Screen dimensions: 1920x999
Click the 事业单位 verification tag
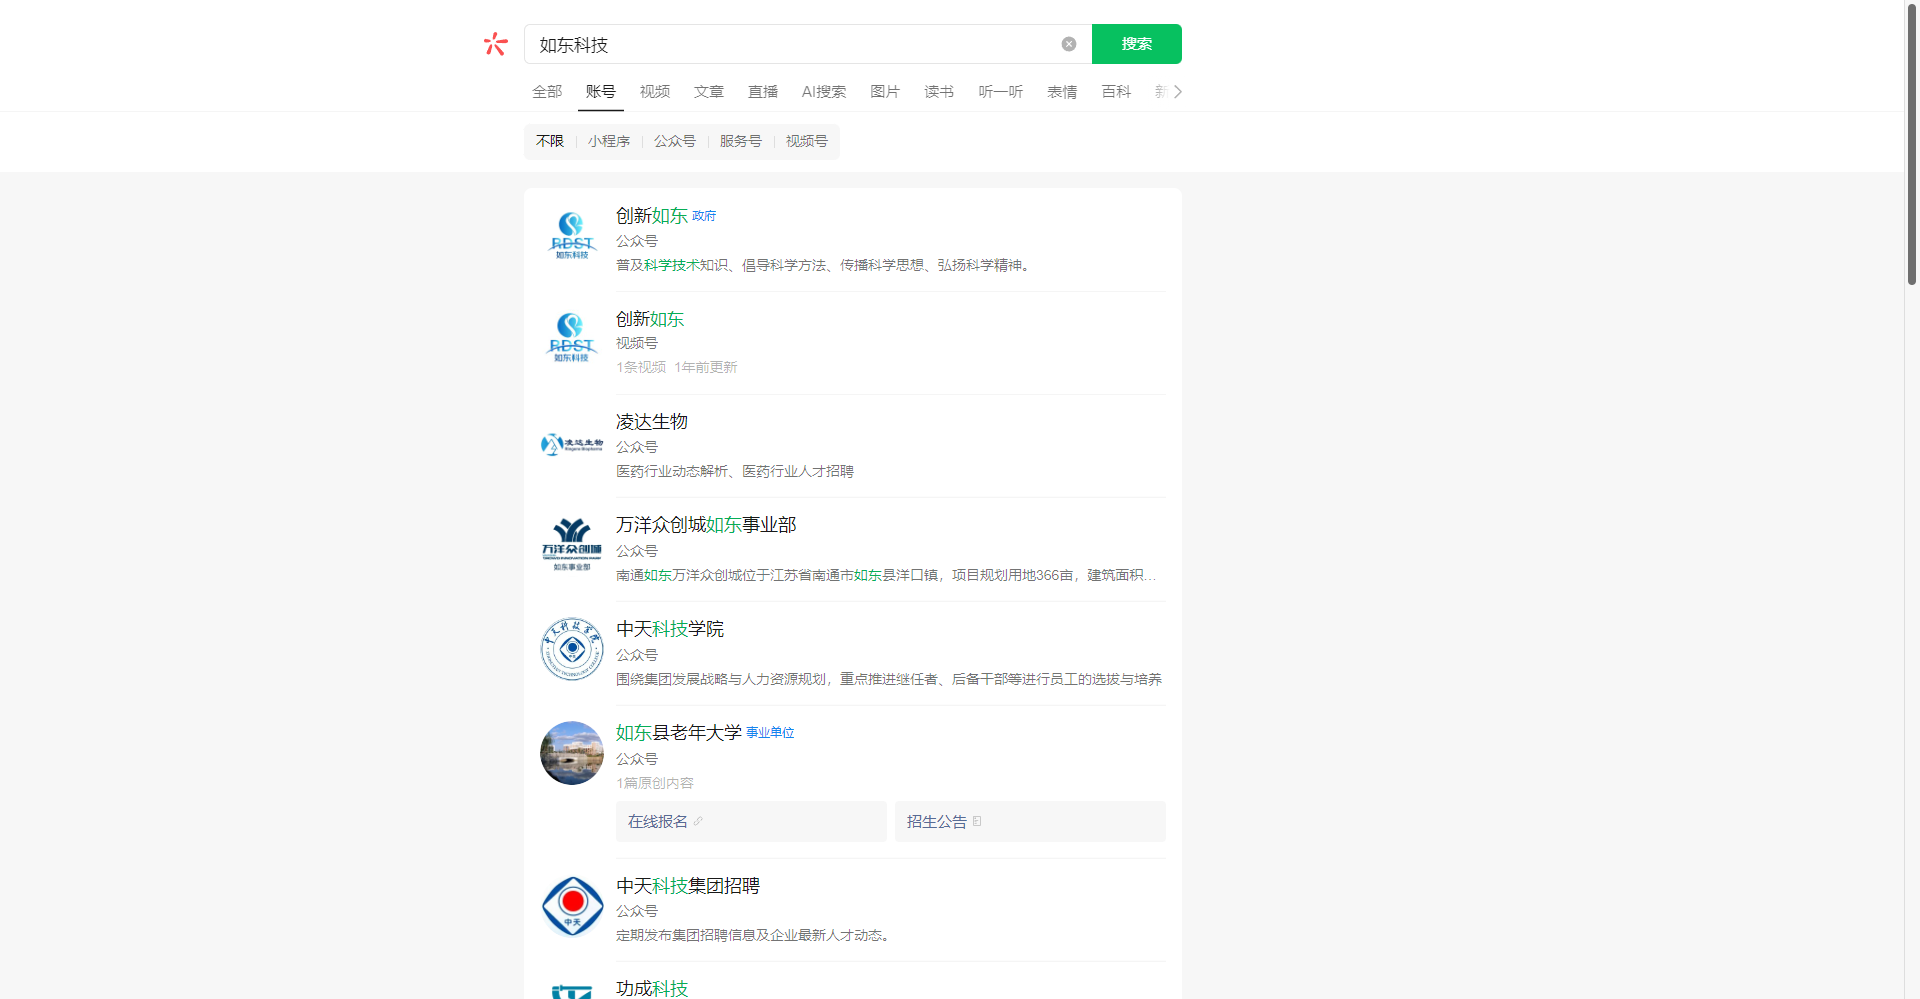pos(770,733)
